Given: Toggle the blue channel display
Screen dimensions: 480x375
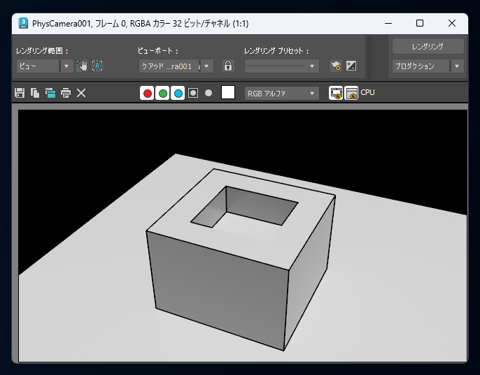Looking at the screenshot, I should coord(178,93).
